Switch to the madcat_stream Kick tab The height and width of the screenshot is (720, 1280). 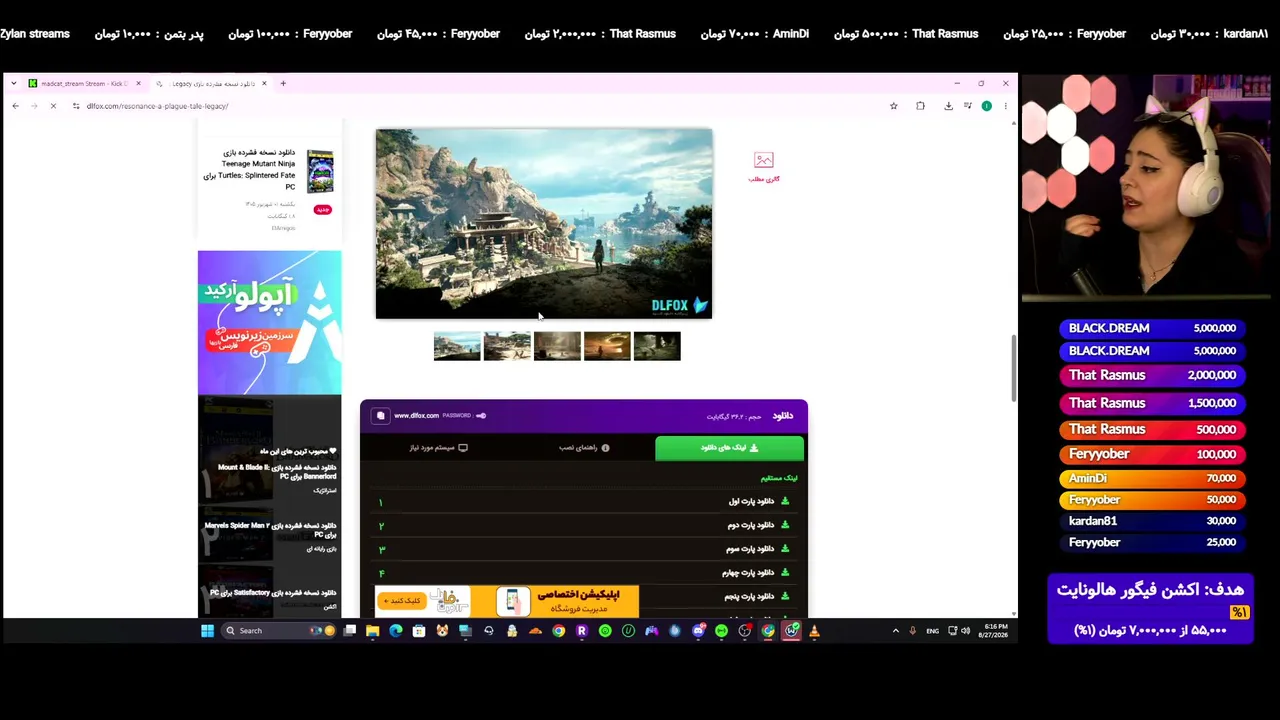point(84,84)
